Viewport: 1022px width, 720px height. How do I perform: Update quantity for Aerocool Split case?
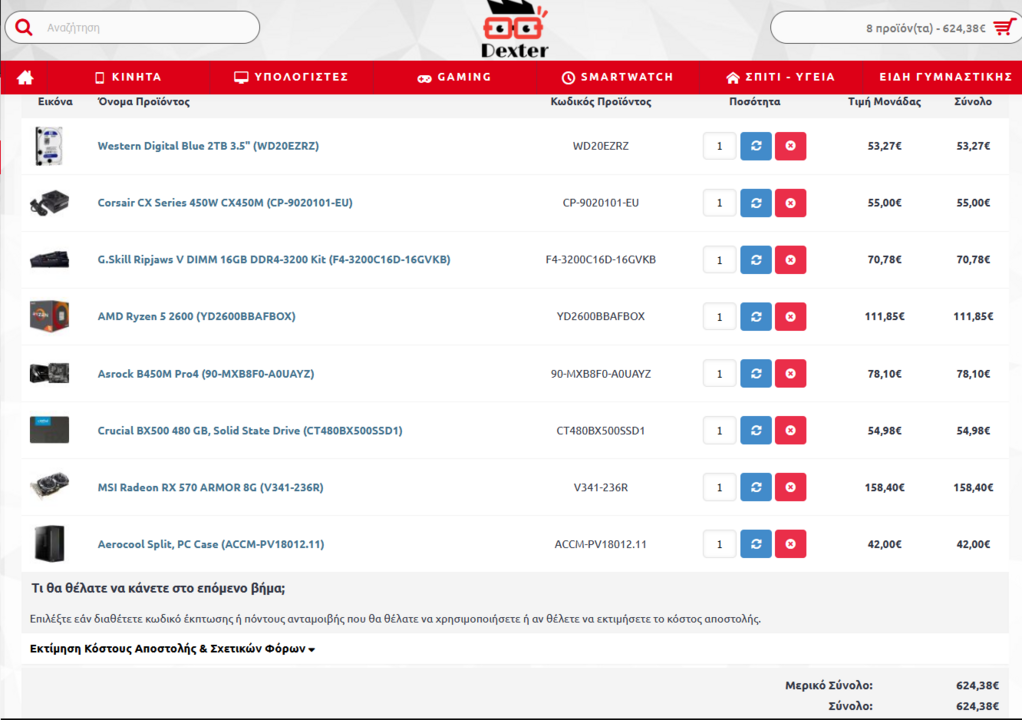pyautogui.click(x=756, y=543)
